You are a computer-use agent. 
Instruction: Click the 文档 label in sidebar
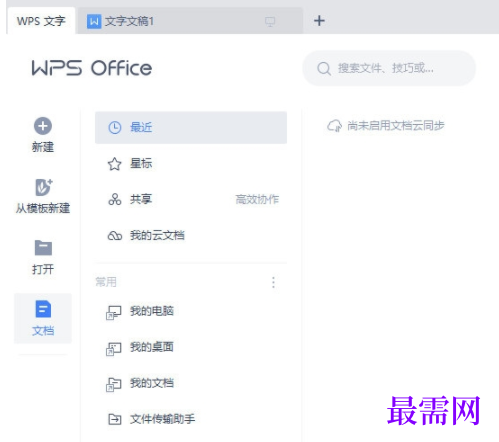pos(43,330)
